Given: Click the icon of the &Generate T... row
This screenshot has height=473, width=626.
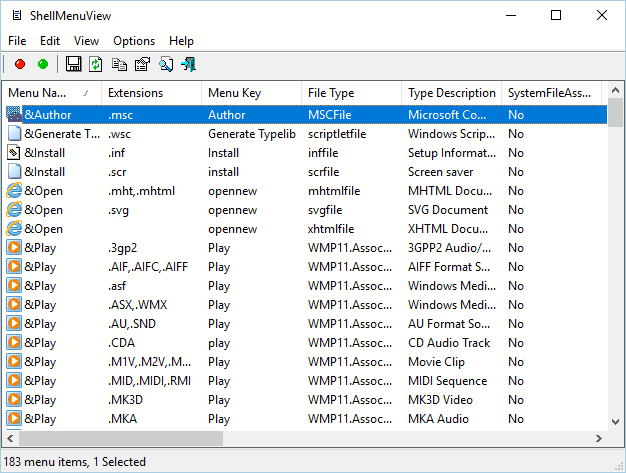Looking at the screenshot, I should click(x=14, y=133).
